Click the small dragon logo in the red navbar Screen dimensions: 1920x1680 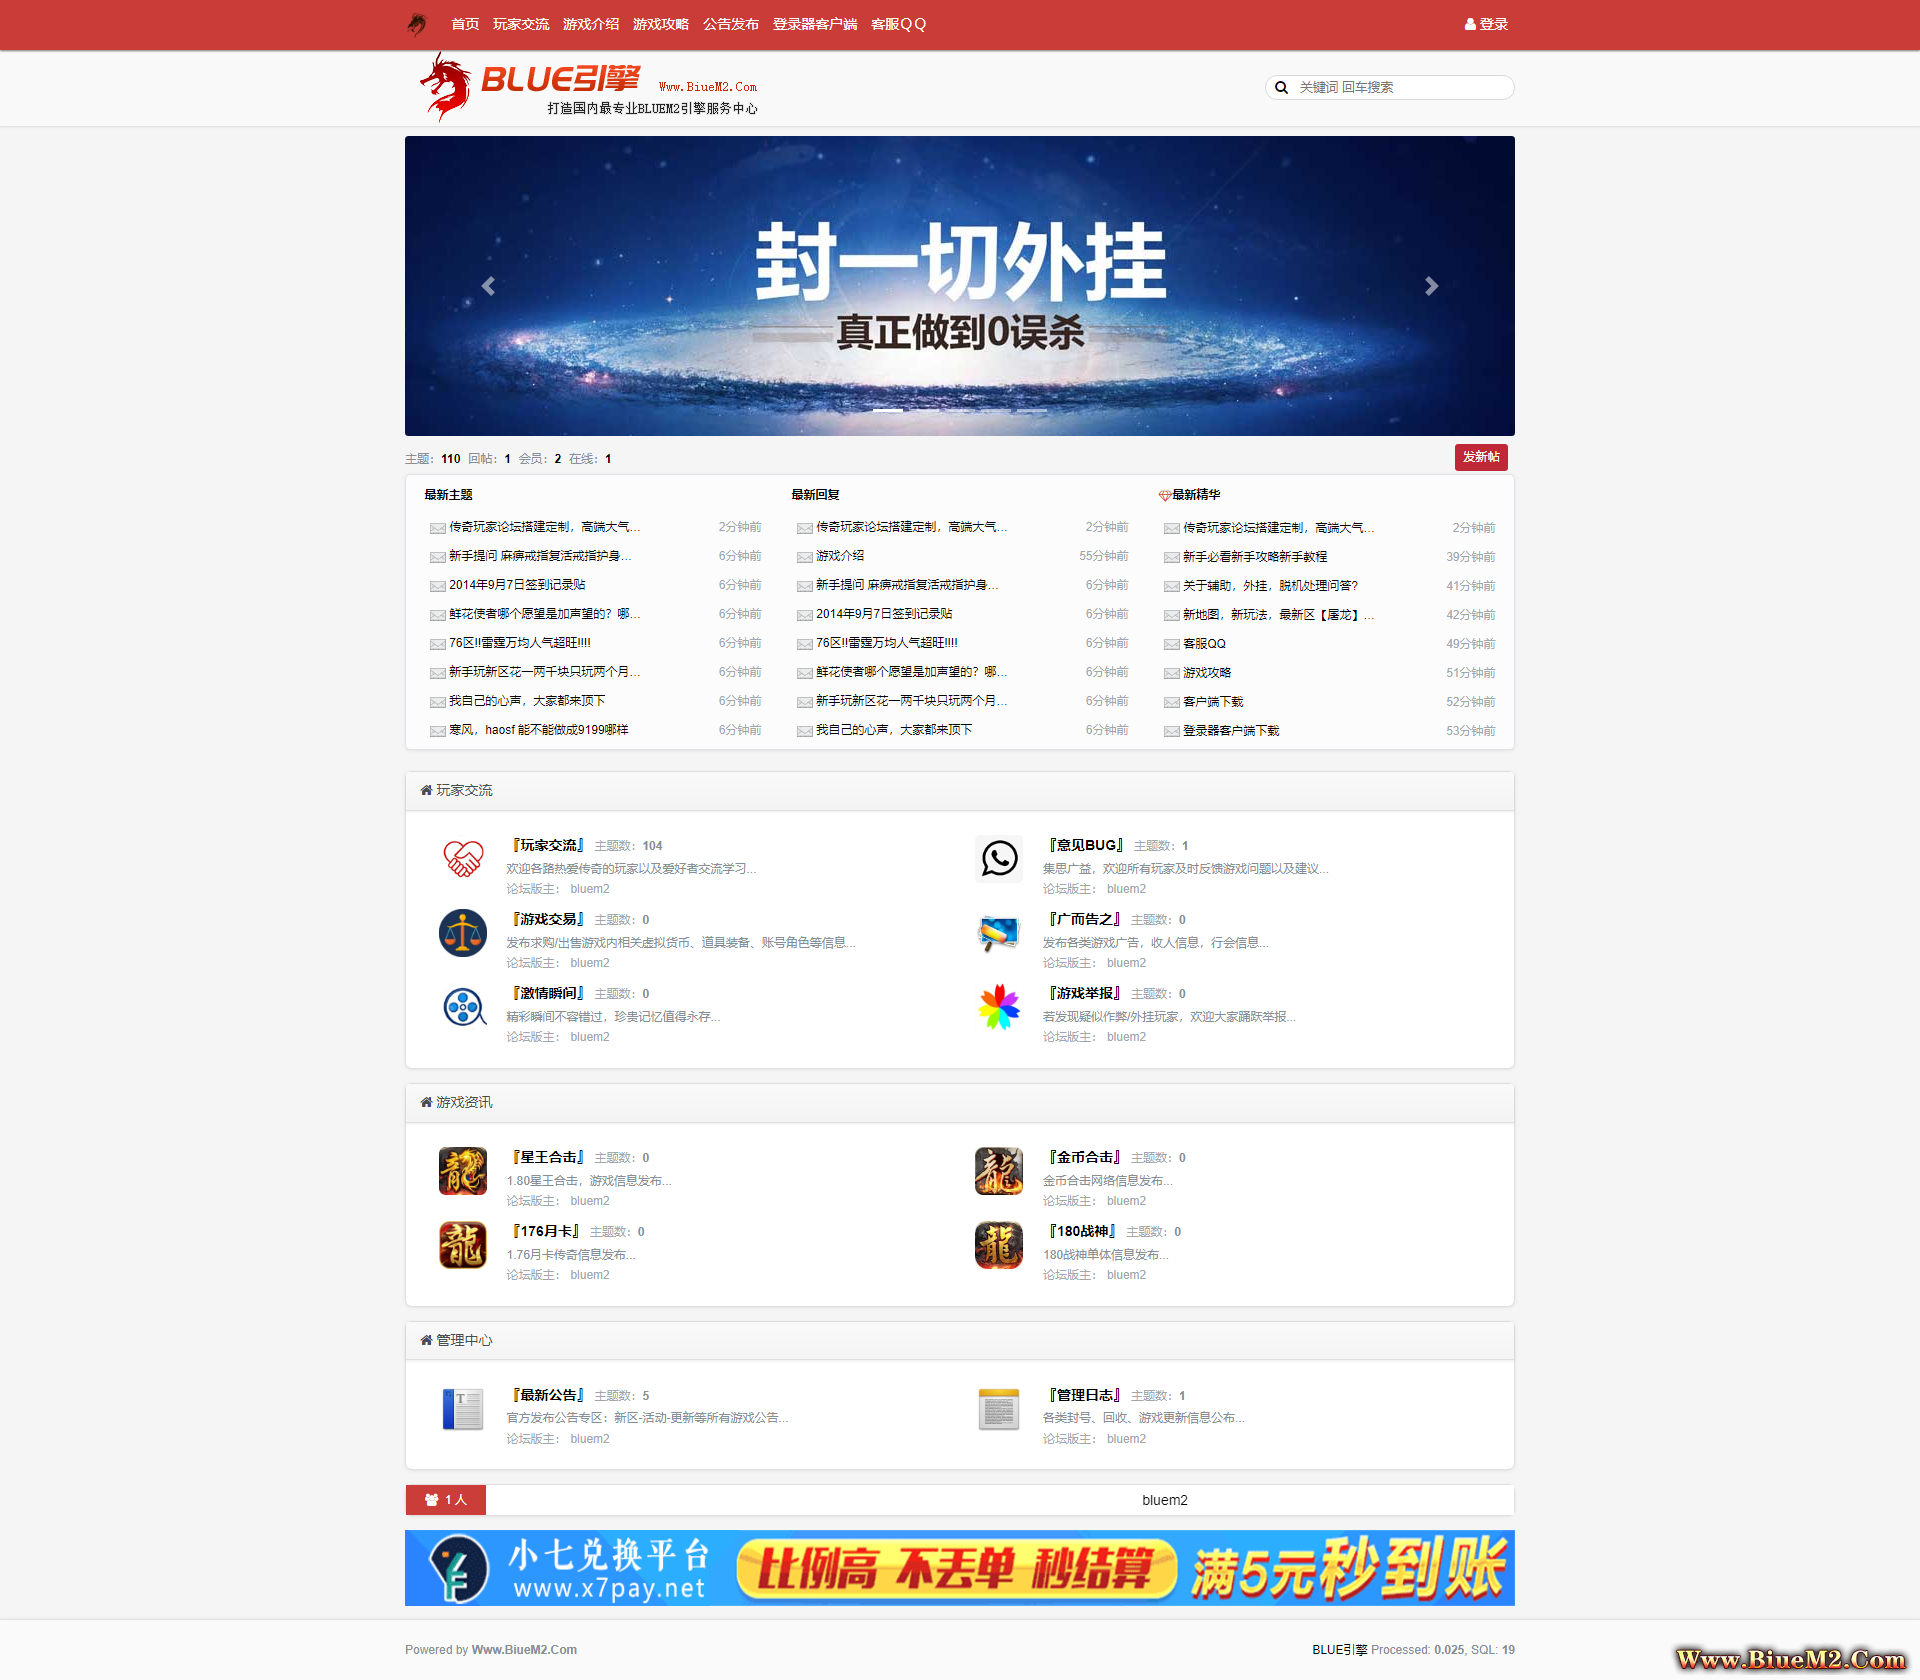417,24
